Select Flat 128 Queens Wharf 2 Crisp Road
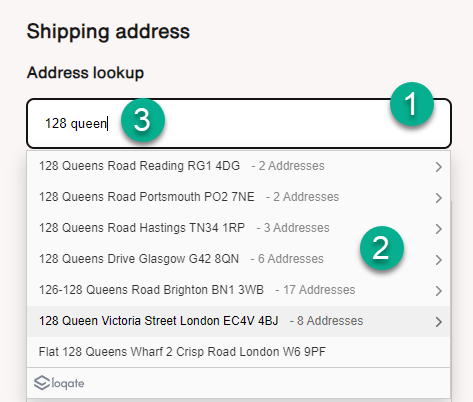The height and width of the screenshot is (402, 473). click(238, 352)
